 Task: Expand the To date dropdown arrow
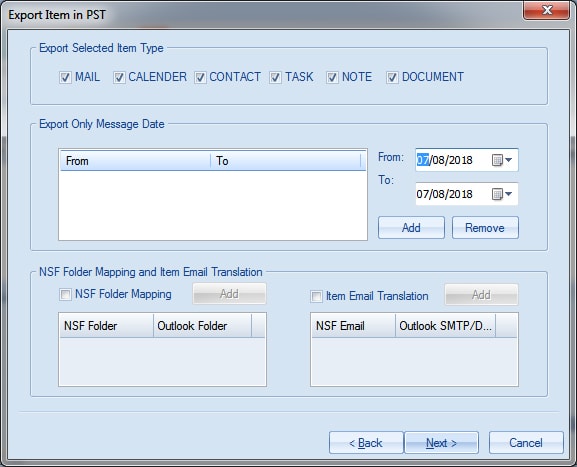(509, 194)
